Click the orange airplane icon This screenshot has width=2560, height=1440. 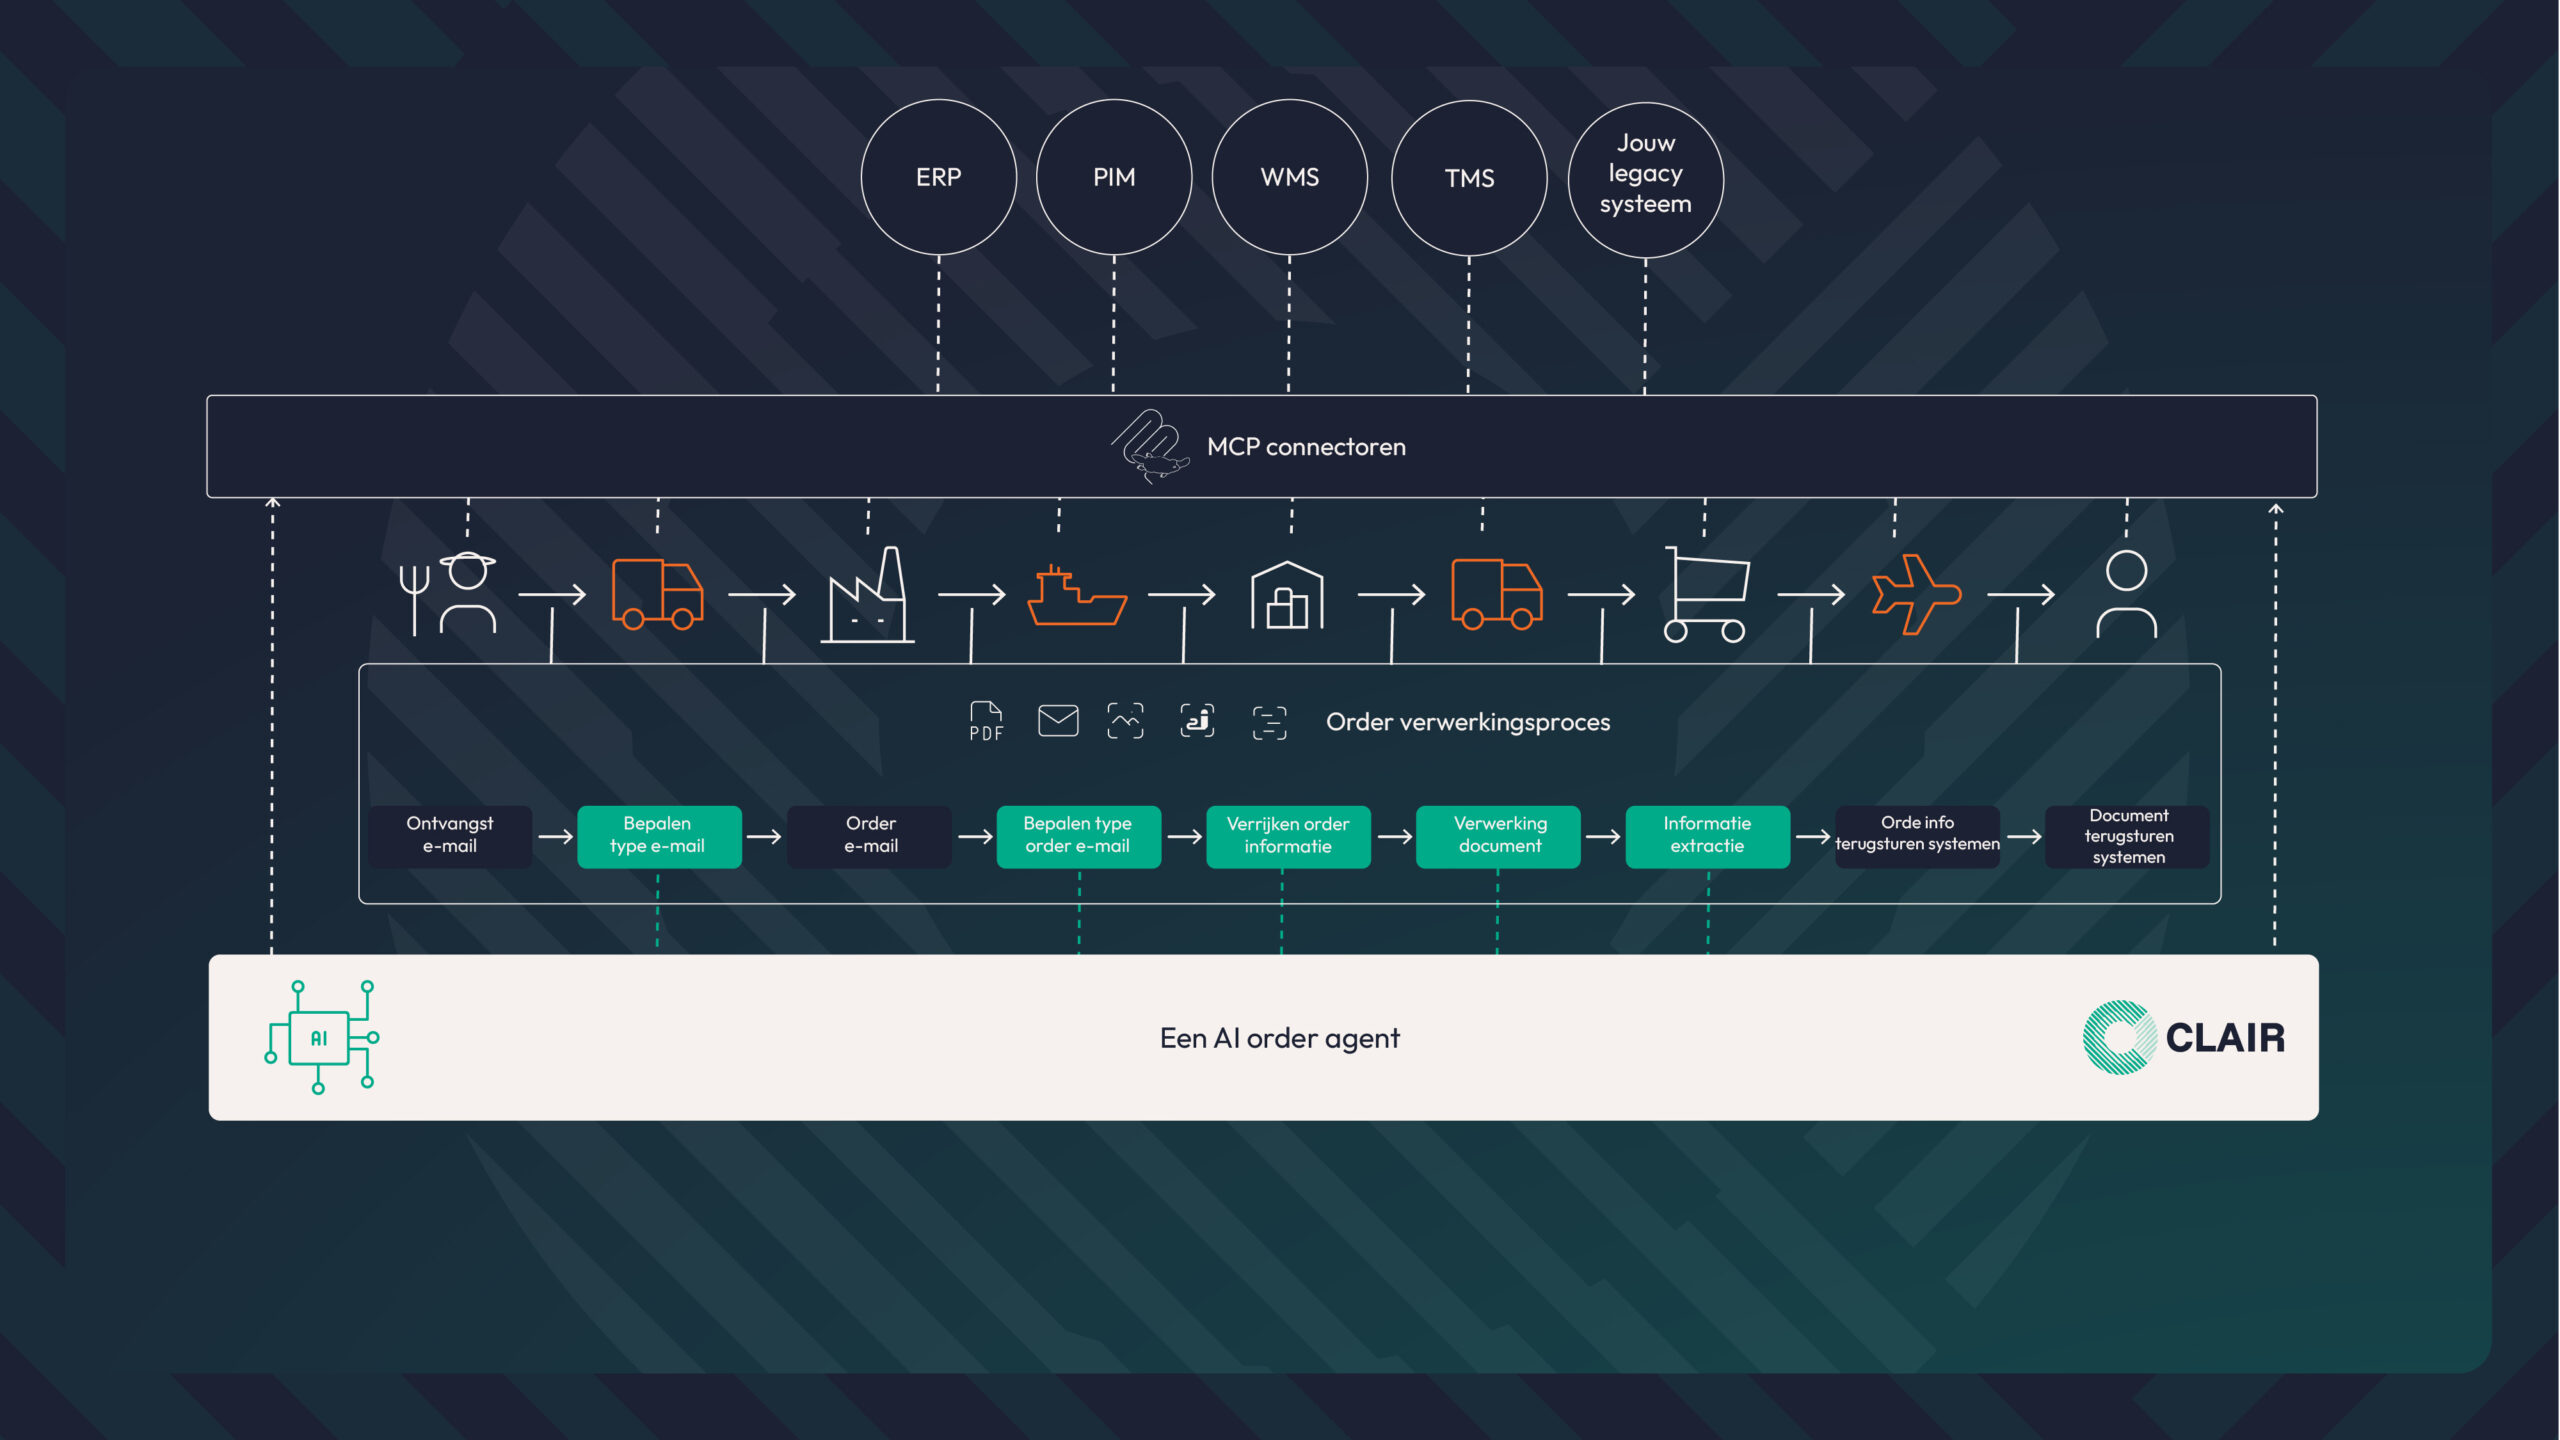coord(1914,594)
